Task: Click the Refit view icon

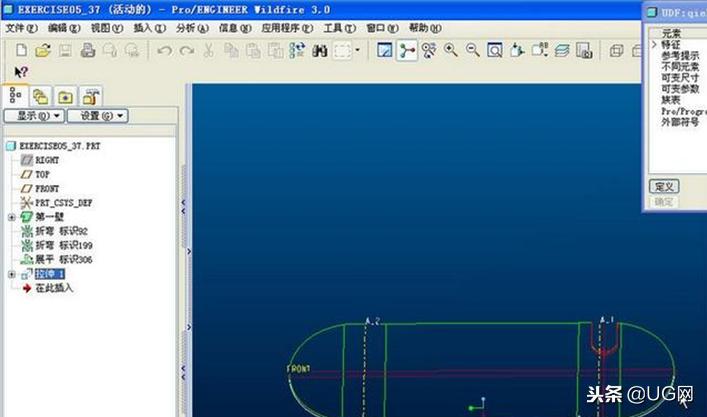Action: [495, 50]
